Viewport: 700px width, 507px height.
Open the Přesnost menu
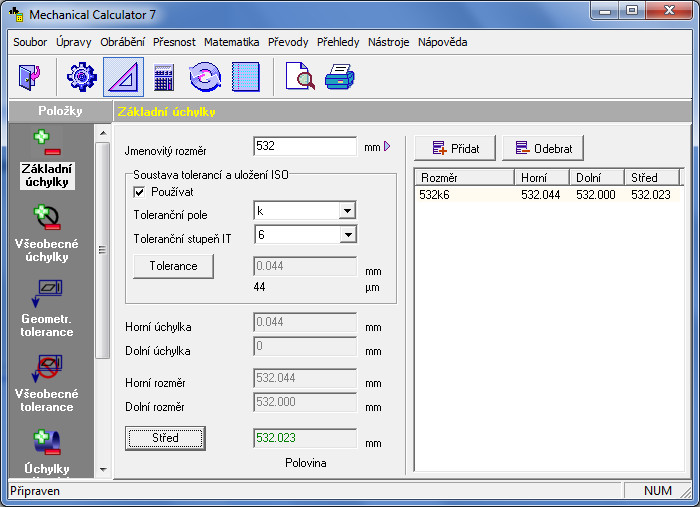coord(174,42)
